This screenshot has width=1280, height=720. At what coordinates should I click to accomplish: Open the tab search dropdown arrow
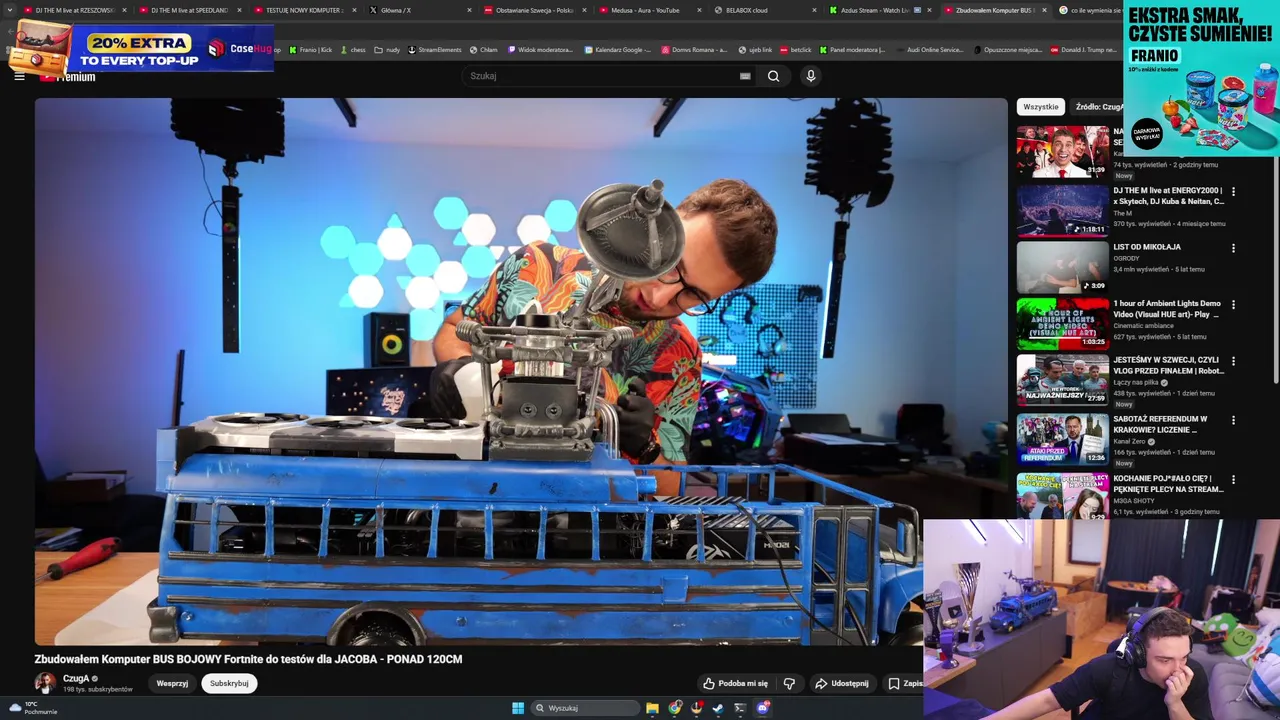(10, 10)
